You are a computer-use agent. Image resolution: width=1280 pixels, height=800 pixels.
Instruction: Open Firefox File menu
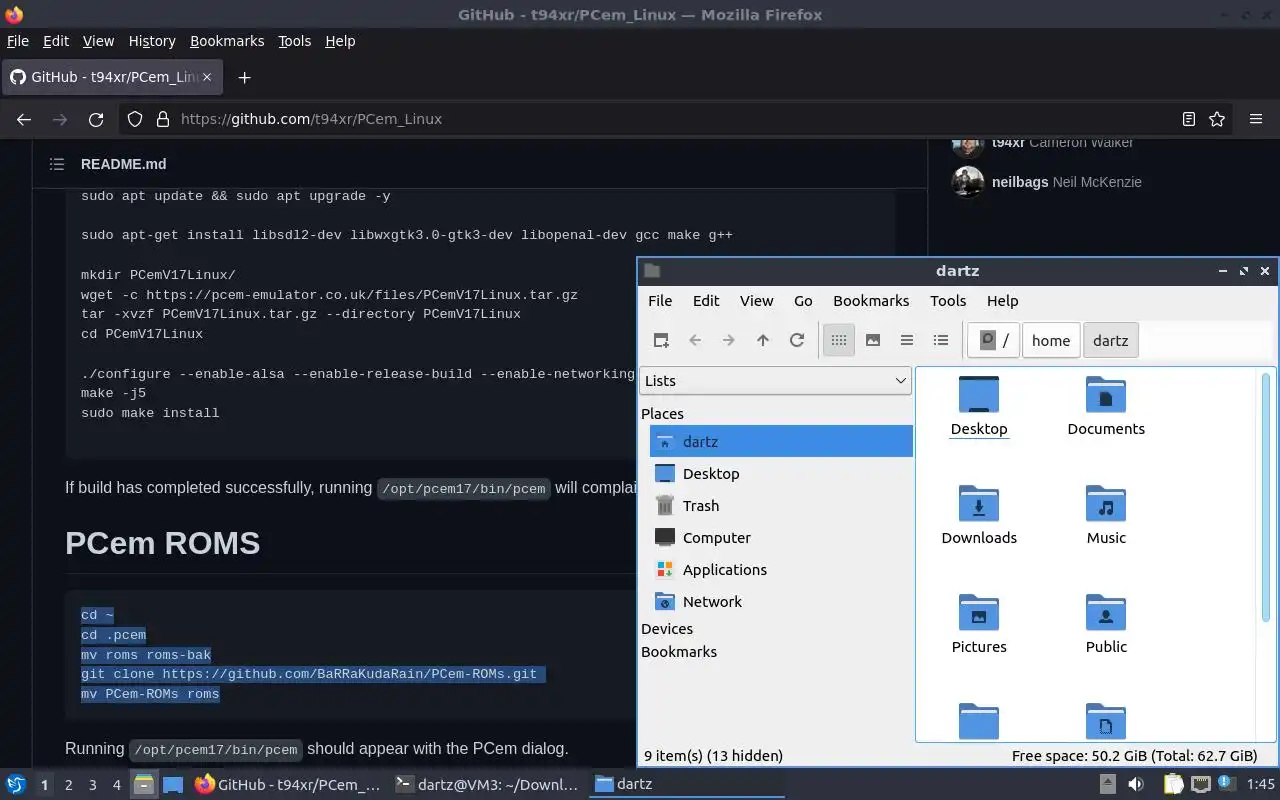pos(18,41)
